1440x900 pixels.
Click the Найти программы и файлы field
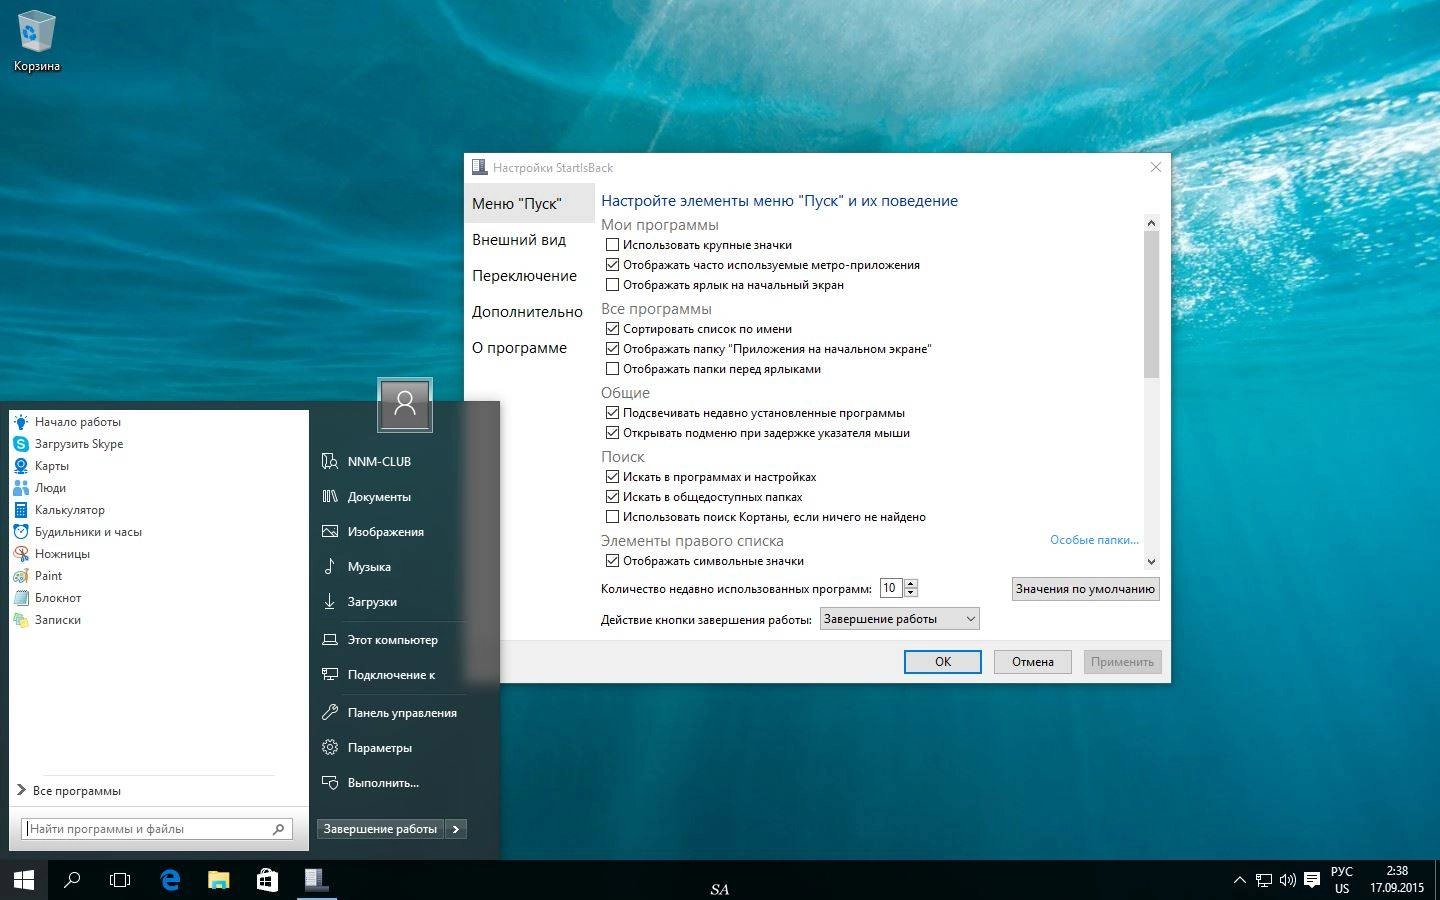[x=157, y=829]
